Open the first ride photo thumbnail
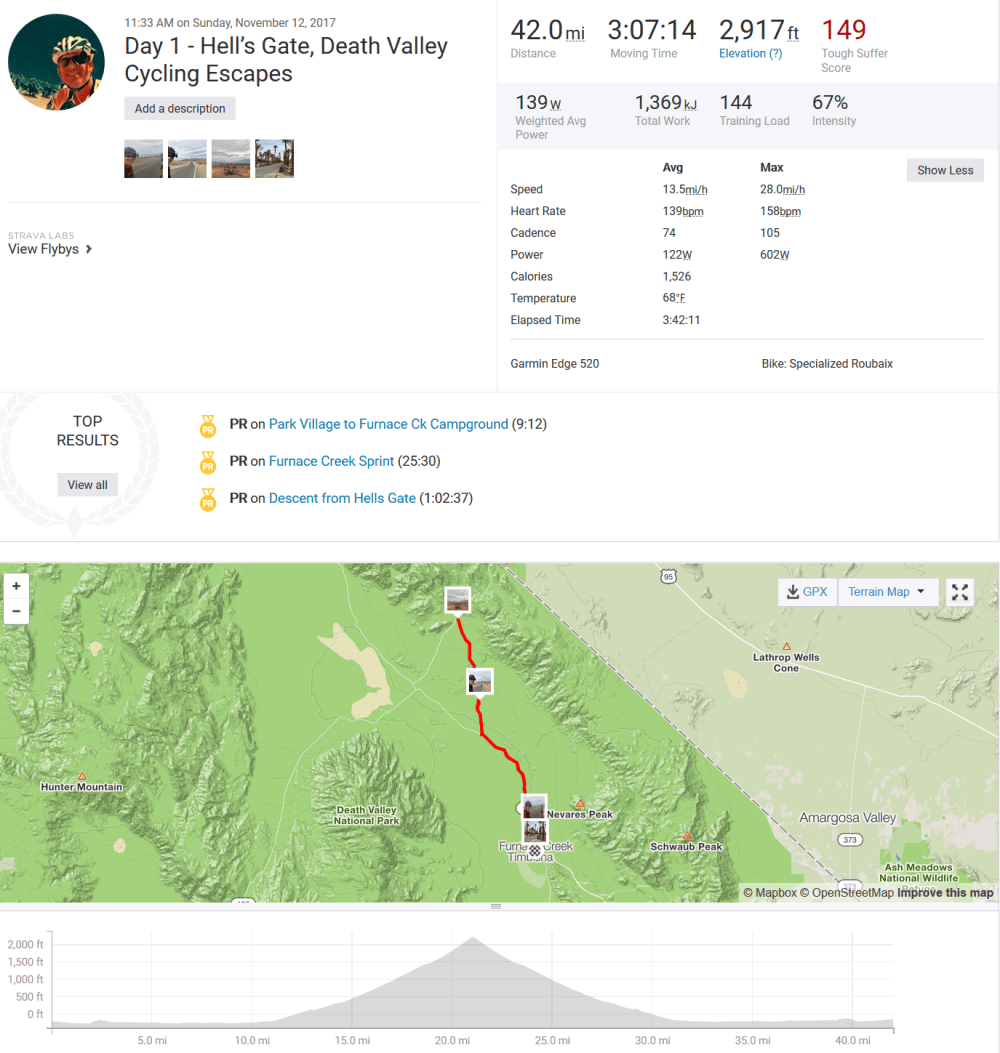 click(x=142, y=158)
